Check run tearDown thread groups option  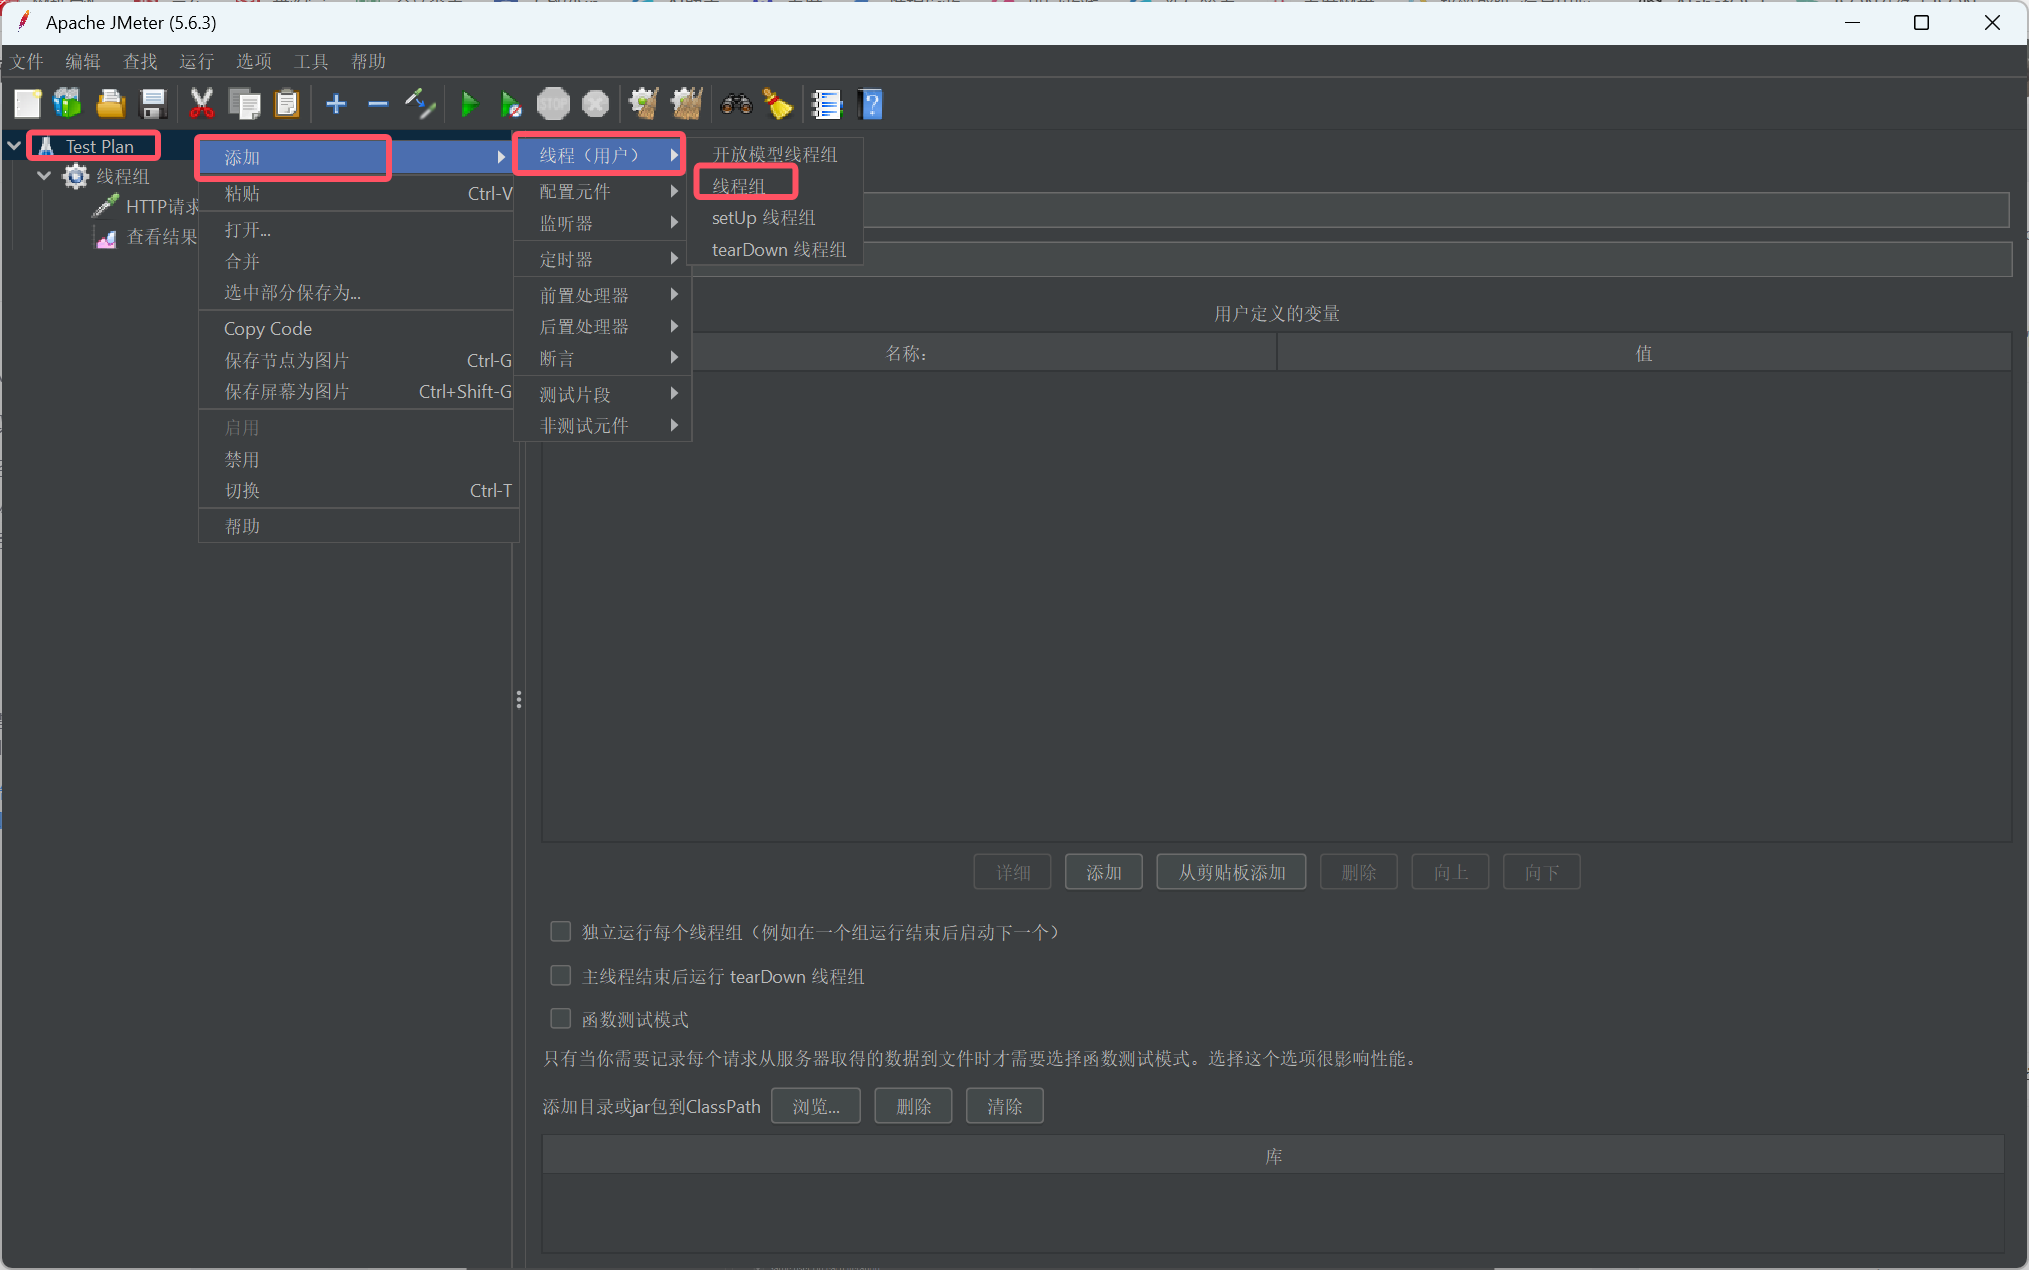tap(561, 976)
